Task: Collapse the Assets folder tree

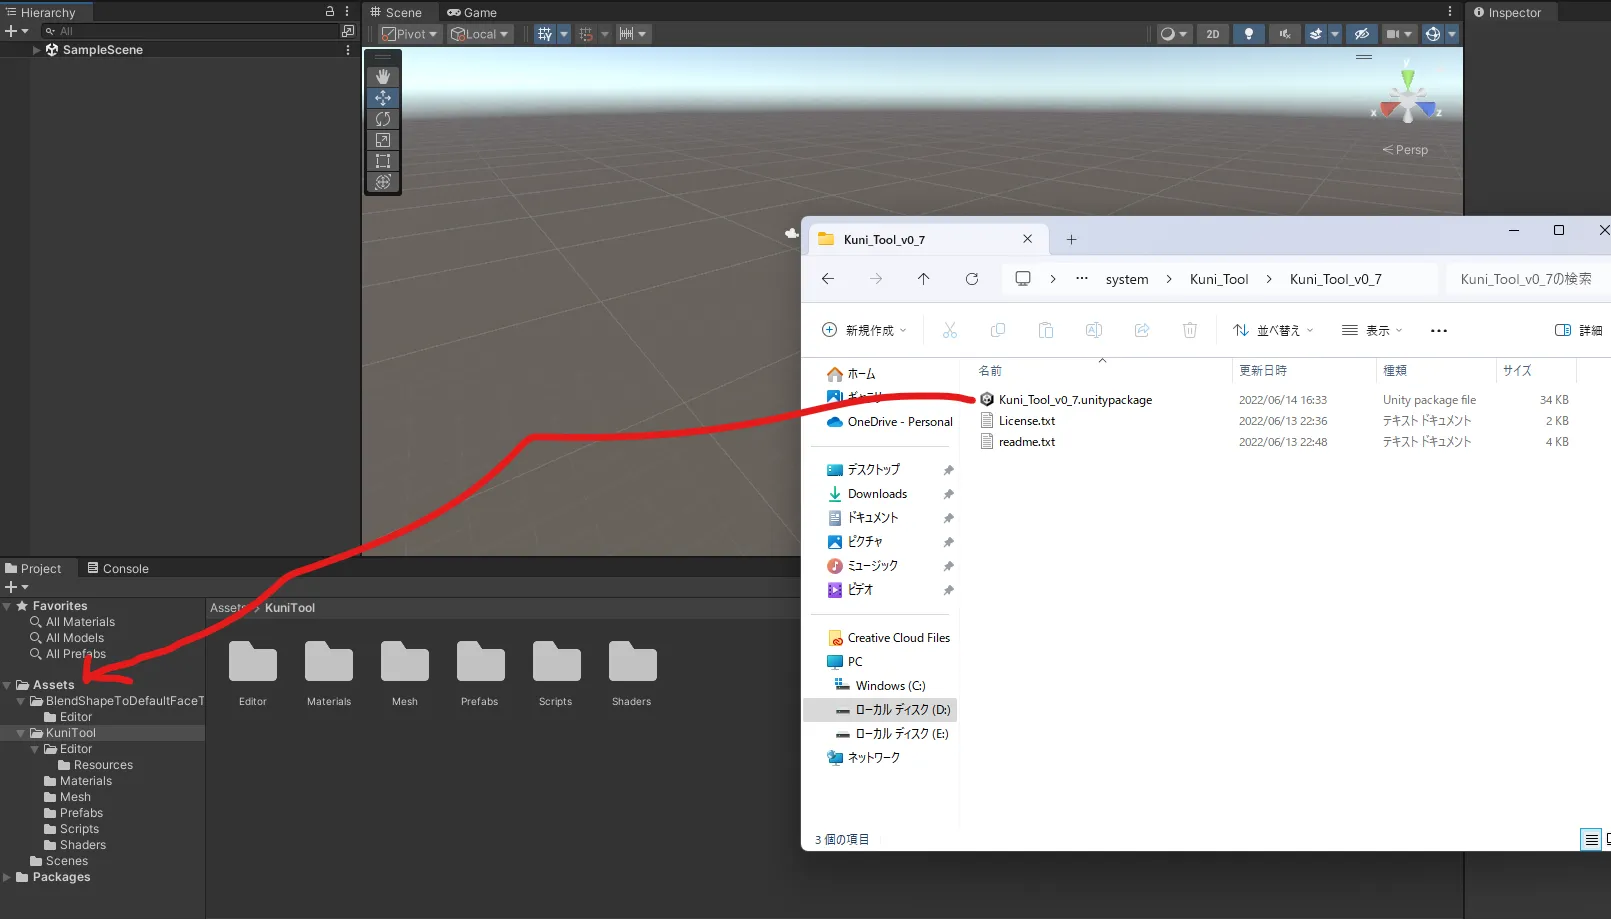Action: (x=8, y=686)
